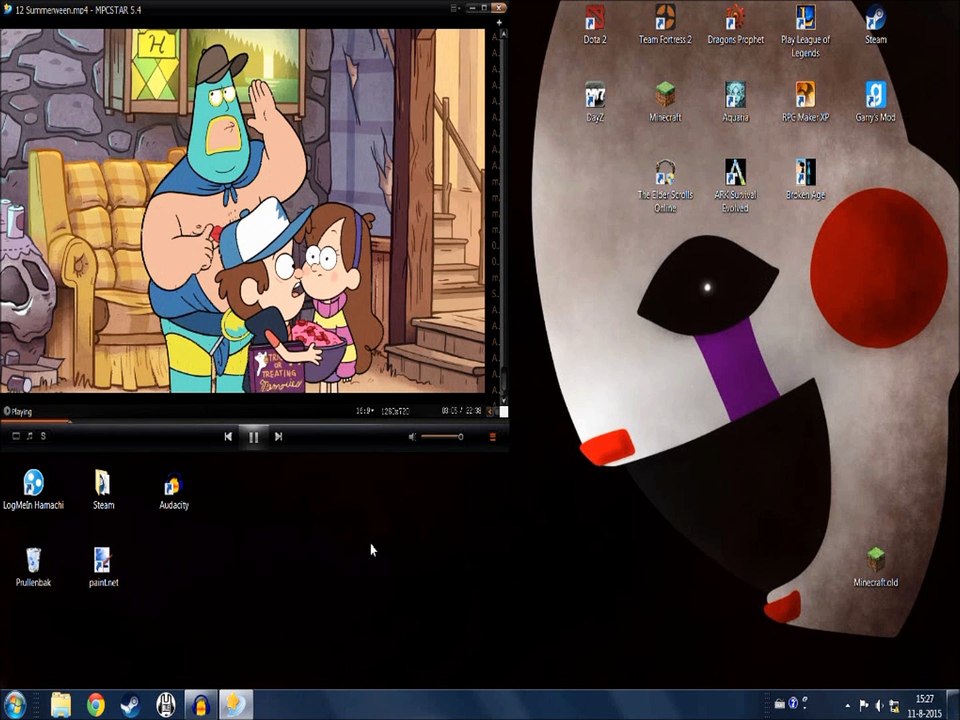Click the MPCSTAR taskbar button
Viewport: 960px width, 720px height.
tap(236, 705)
